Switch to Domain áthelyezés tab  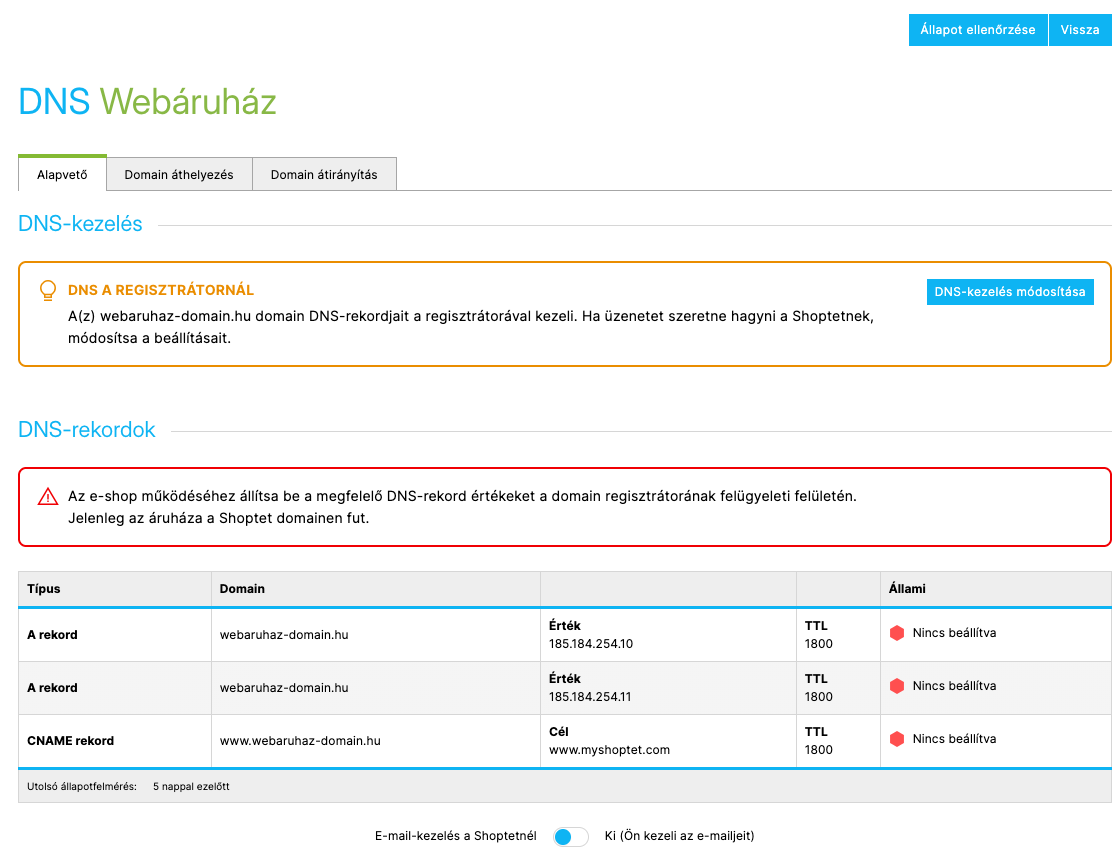click(179, 174)
